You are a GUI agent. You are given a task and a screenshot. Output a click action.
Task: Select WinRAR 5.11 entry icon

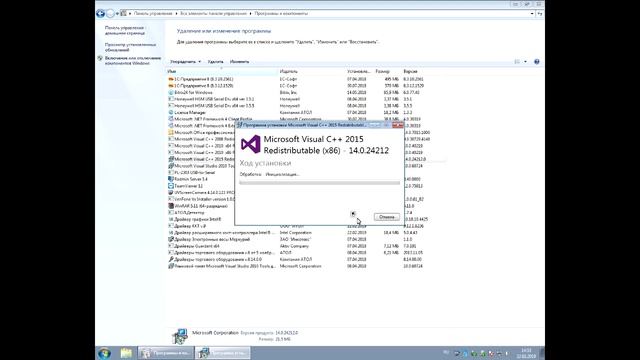coord(171,206)
